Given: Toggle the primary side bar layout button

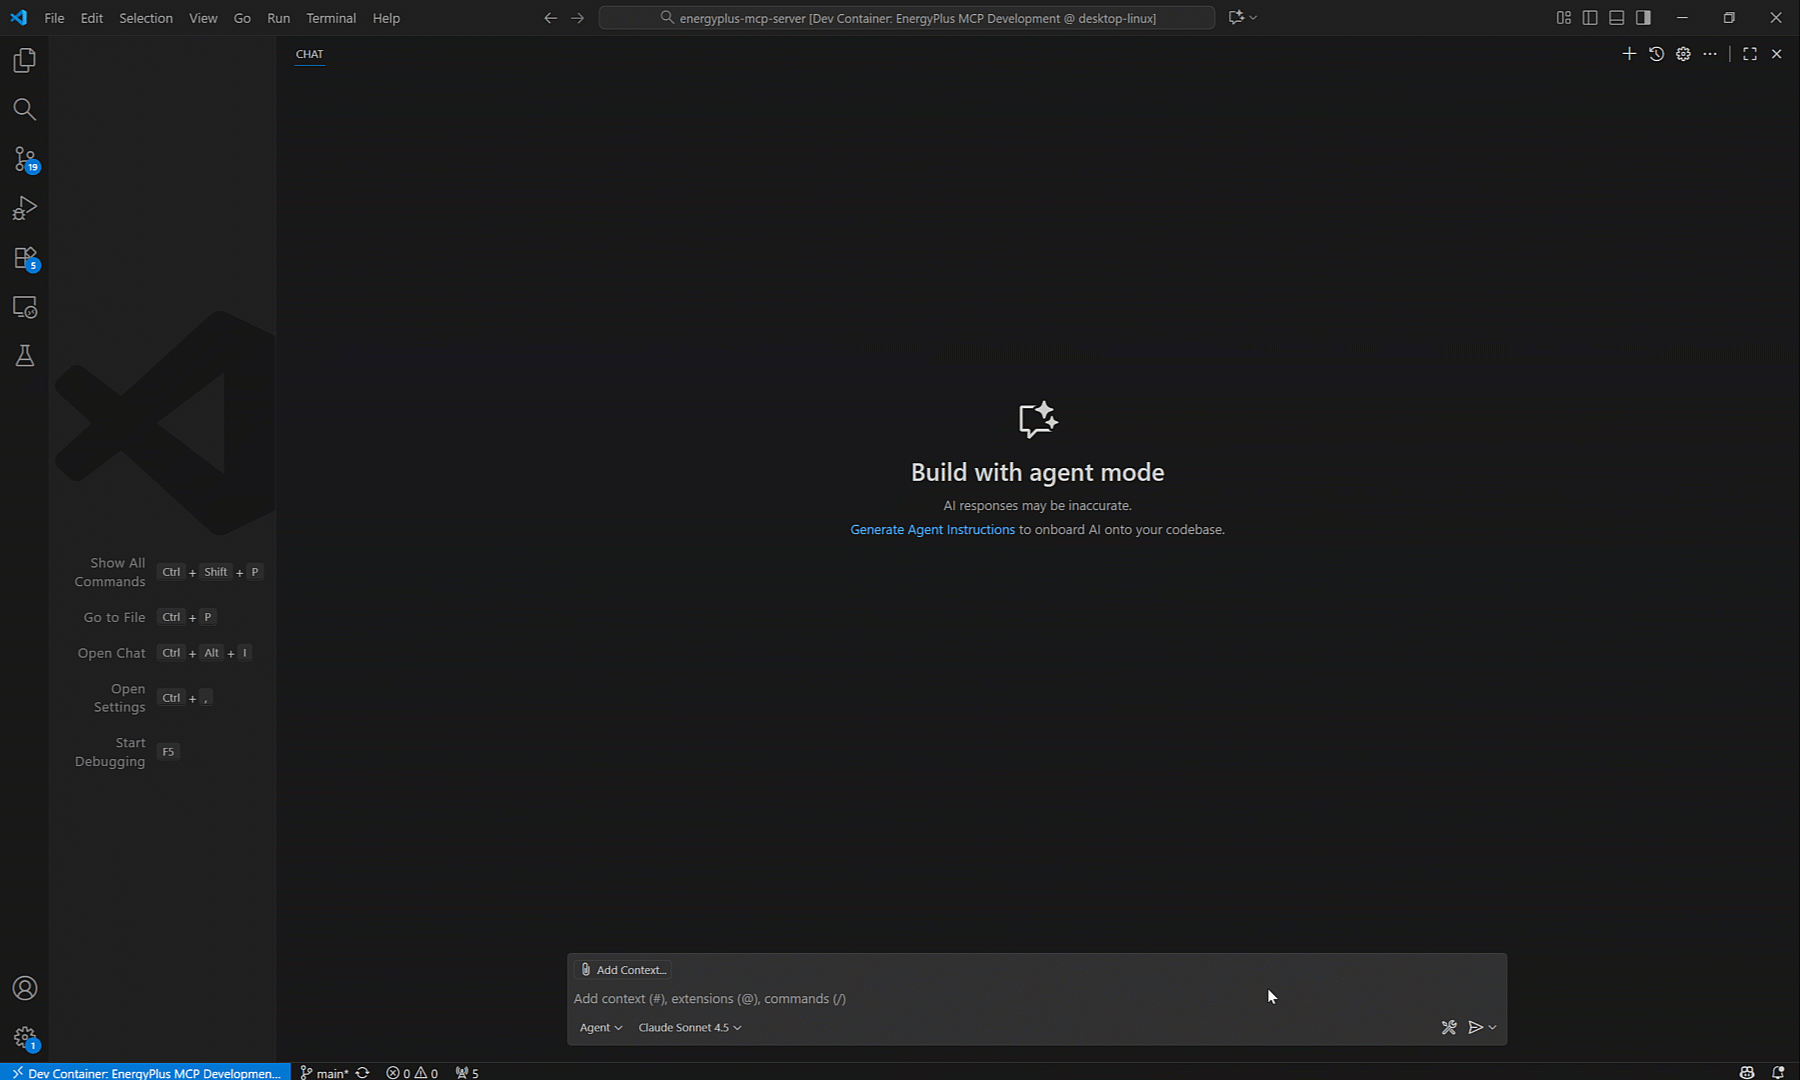Looking at the screenshot, I should [x=1590, y=18].
